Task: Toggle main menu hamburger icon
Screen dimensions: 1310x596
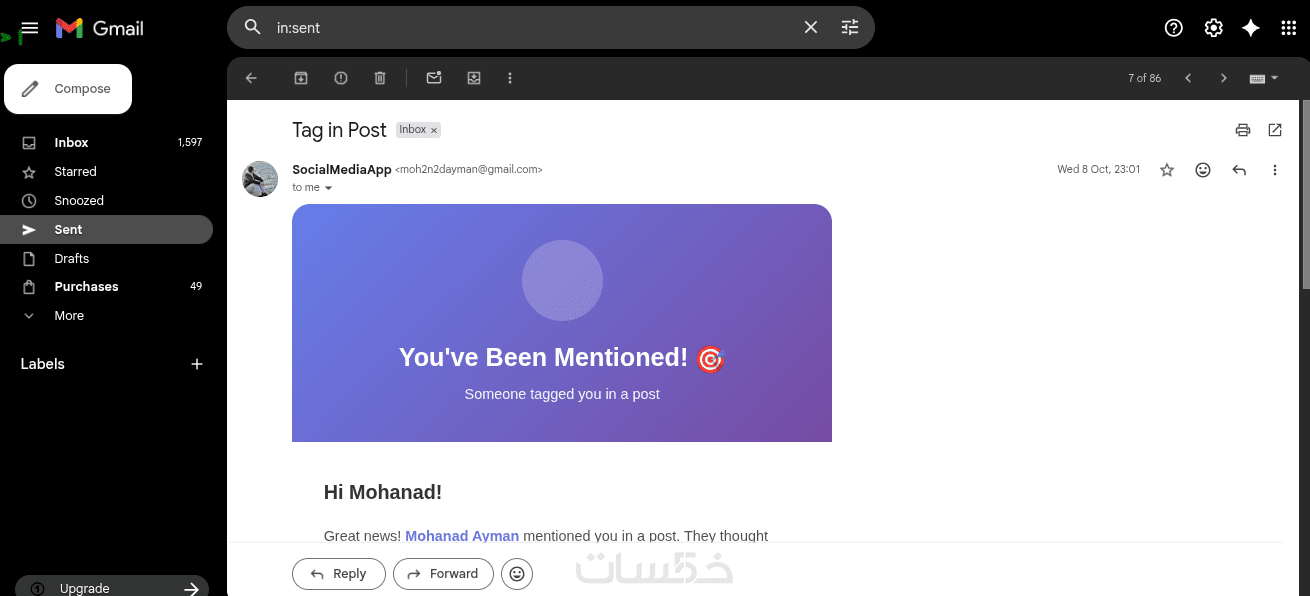Action: pyautogui.click(x=30, y=28)
